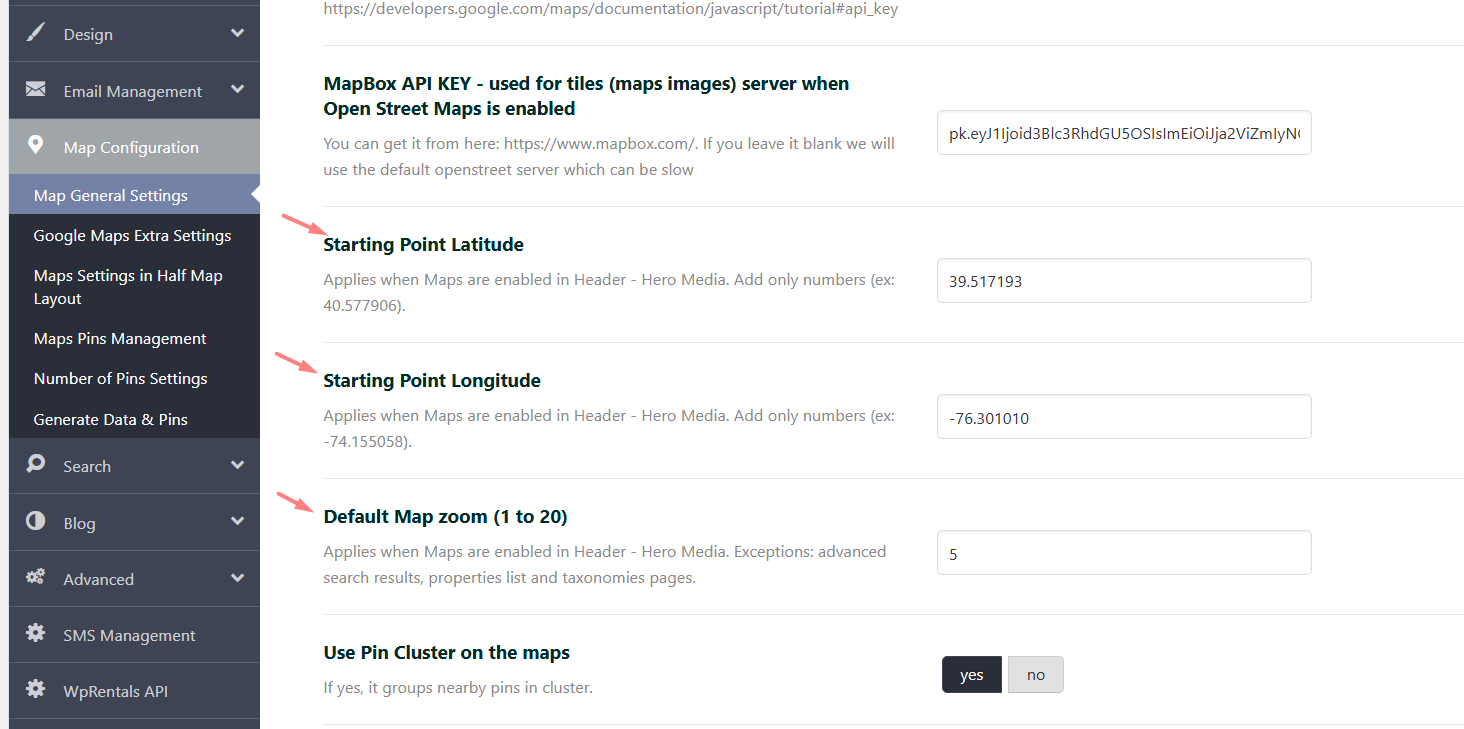The height and width of the screenshot is (729, 1464).
Task: Click the Email Management envelope icon
Action: point(36,90)
